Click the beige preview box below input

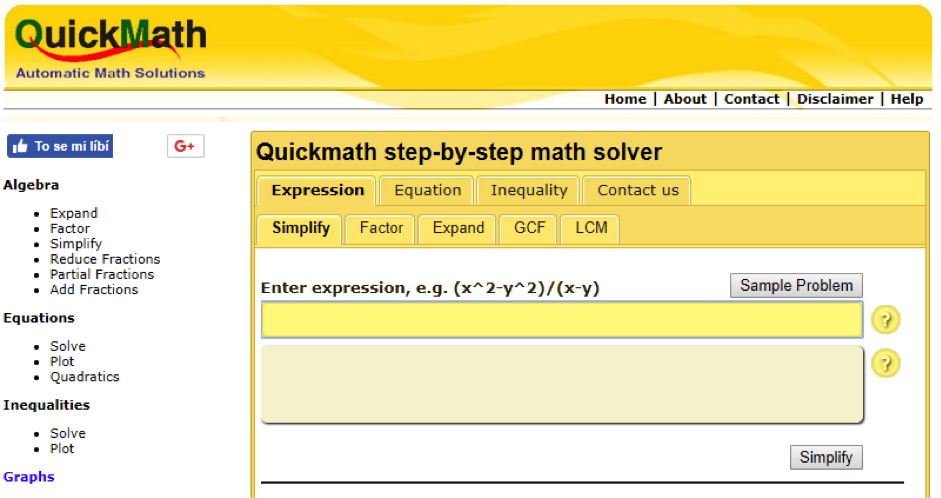tap(562, 384)
